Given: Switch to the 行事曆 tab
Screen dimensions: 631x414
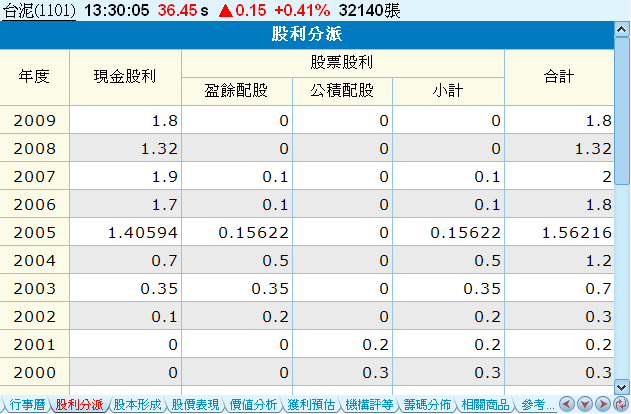Looking at the screenshot, I should [x=25, y=405].
